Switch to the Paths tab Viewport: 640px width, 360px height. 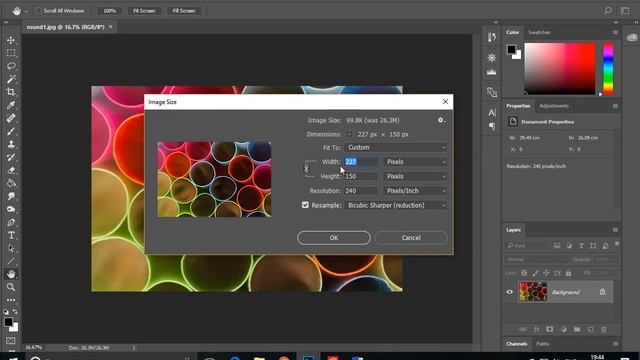click(x=542, y=344)
